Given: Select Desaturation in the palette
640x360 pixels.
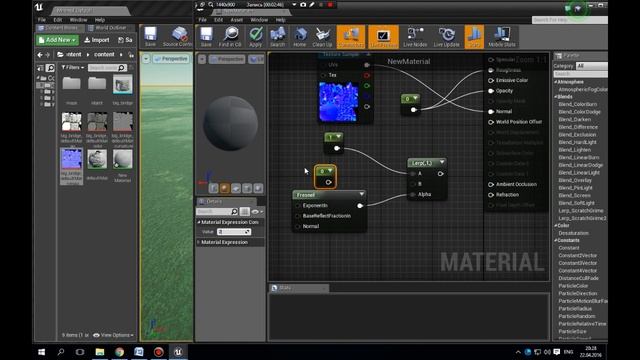Looking at the screenshot, I should (x=573, y=233).
